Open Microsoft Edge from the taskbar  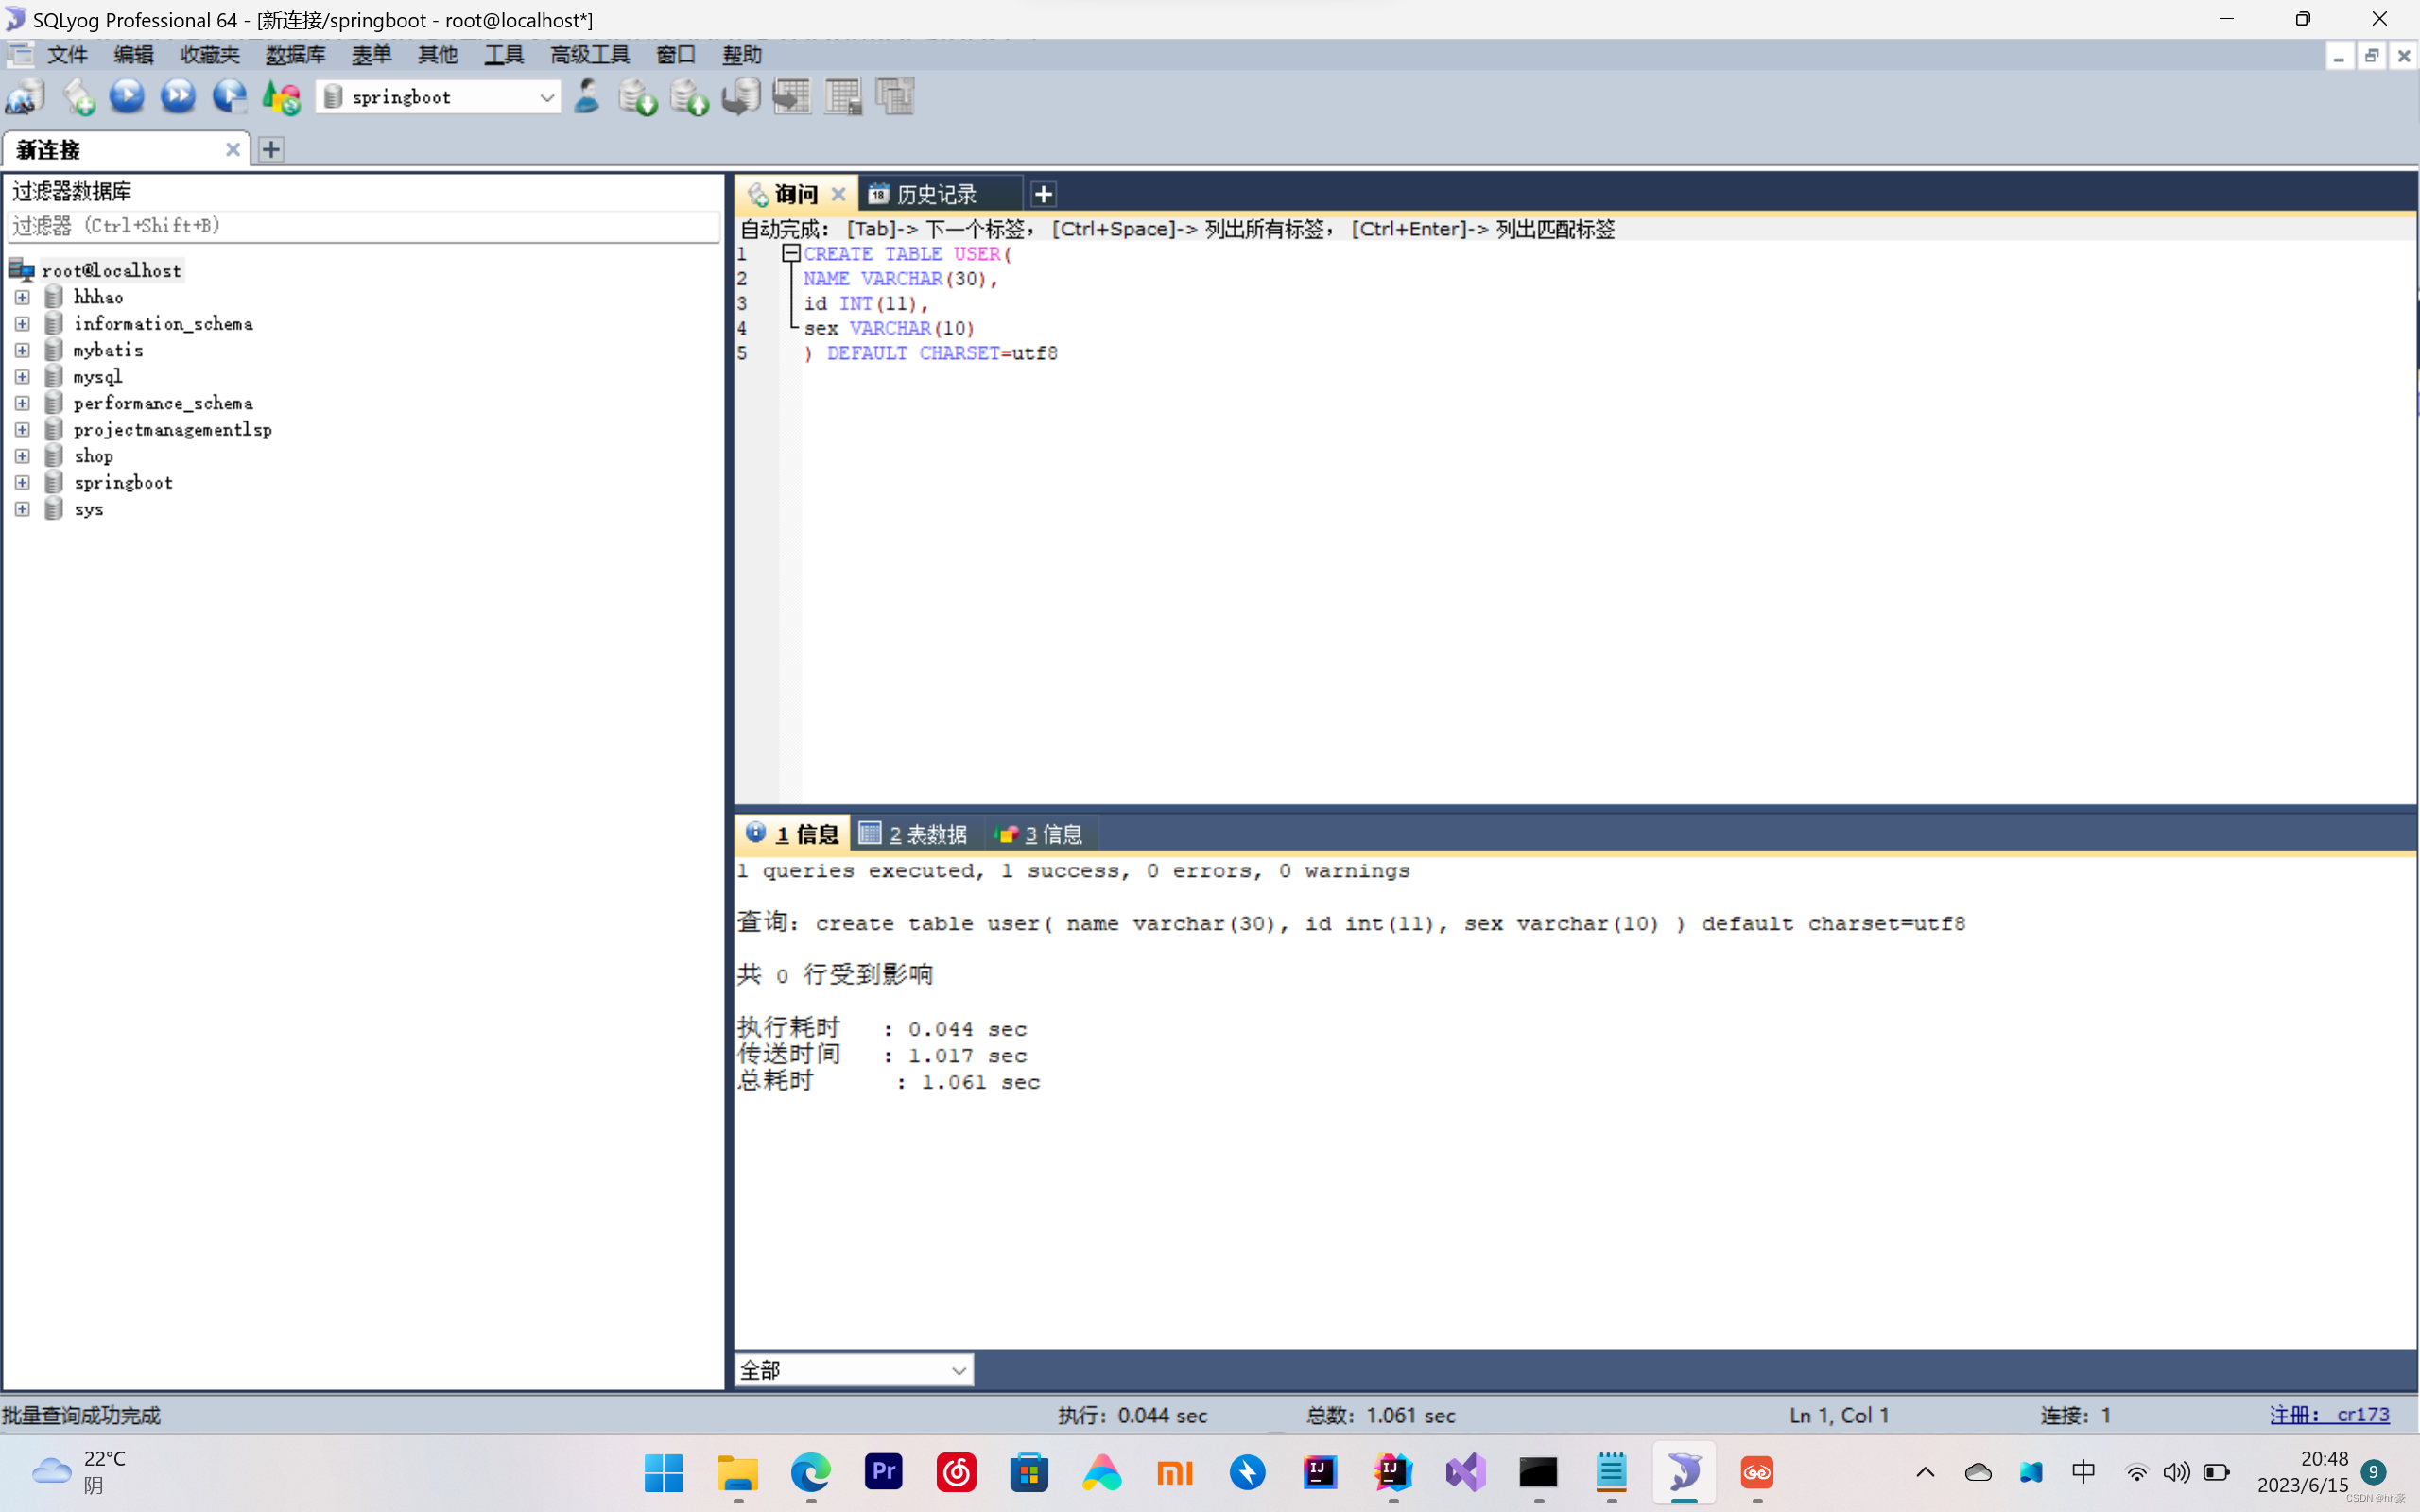pos(811,1472)
